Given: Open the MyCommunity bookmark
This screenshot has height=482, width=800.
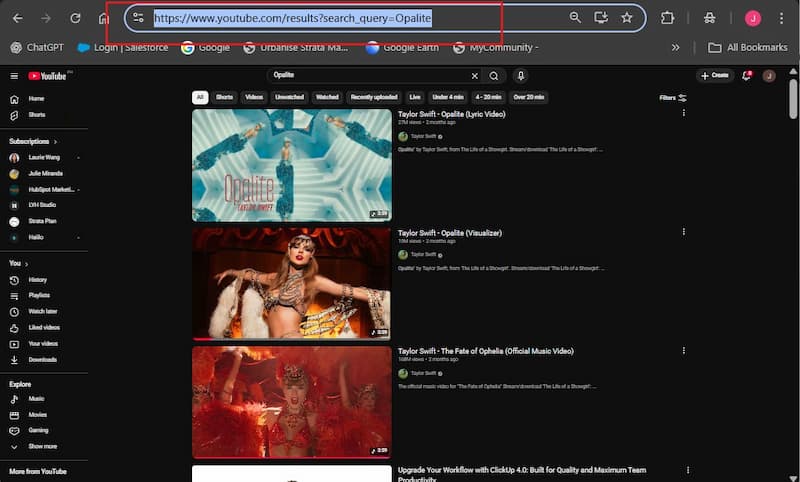Looking at the screenshot, I should tap(495, 47).
